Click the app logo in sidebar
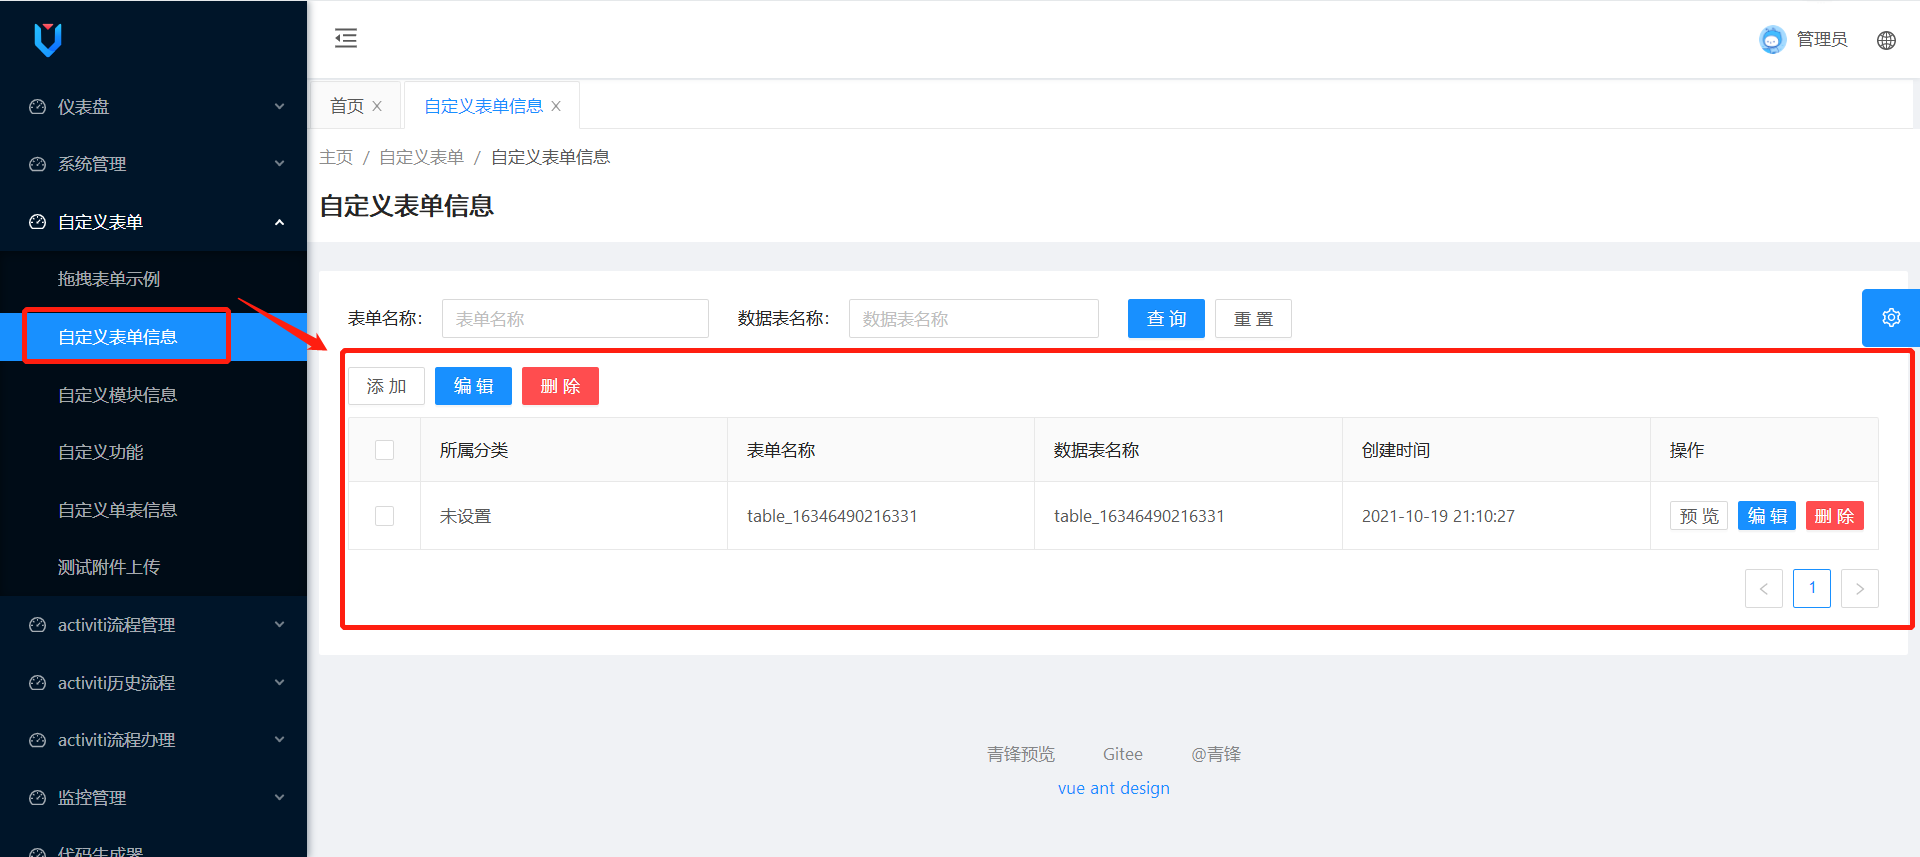1920x857 pixels. point(48,39)
